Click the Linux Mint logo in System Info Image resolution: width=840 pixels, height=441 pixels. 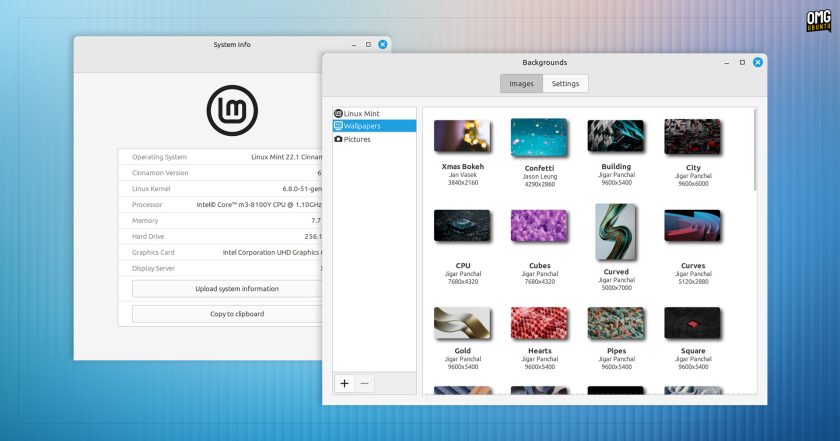pos(232,110)
